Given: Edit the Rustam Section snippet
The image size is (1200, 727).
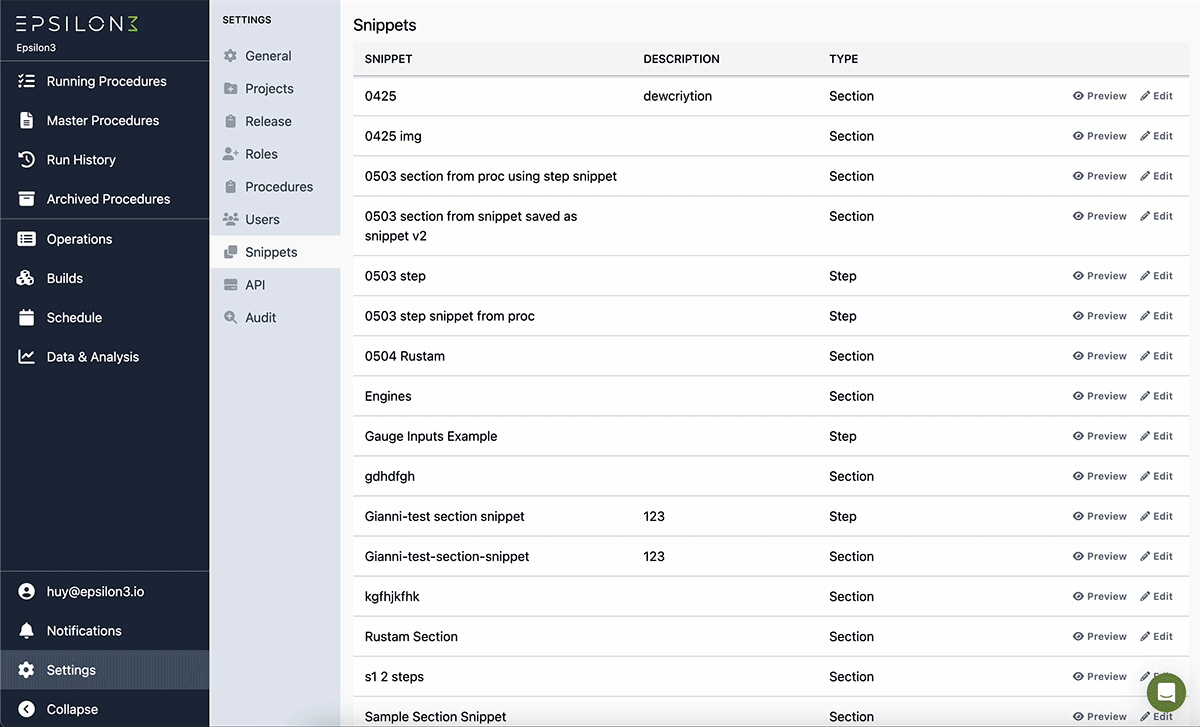Looking at the screenshot, I should coord(1156,636).
